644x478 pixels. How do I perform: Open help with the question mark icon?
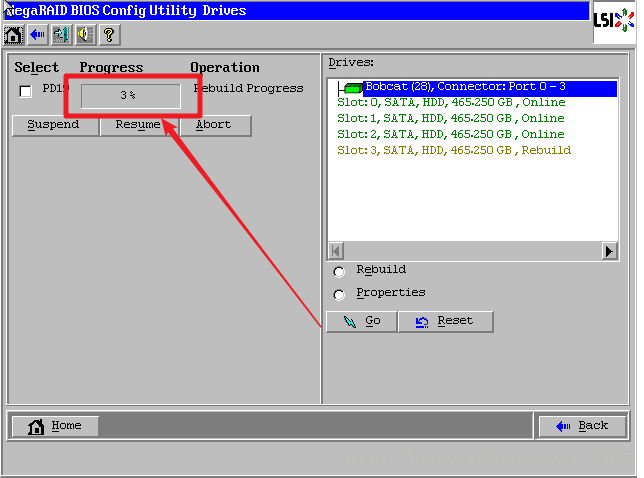click(109, 35)
